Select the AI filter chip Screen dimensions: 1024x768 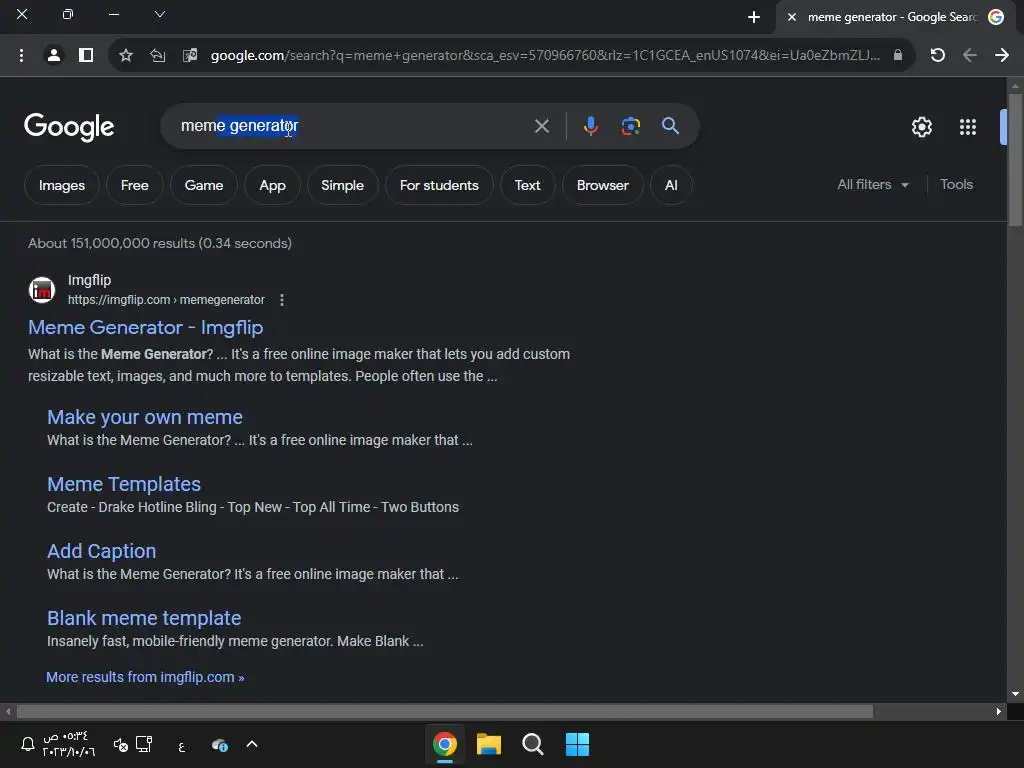click(671, 185)
